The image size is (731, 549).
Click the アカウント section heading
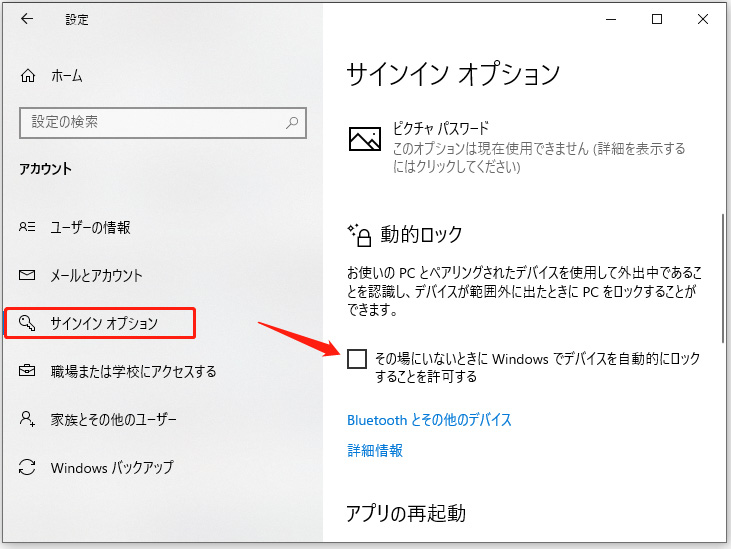[45, 169]
